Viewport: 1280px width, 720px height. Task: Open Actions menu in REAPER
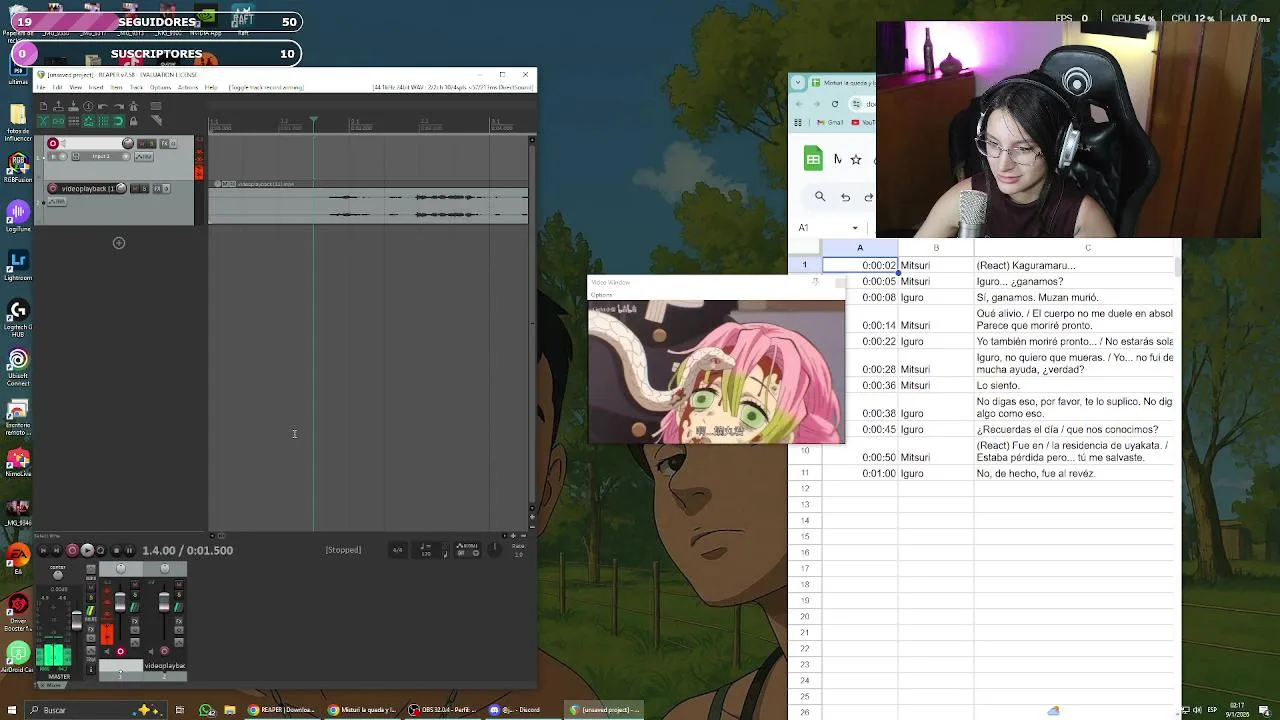(188, 88)
